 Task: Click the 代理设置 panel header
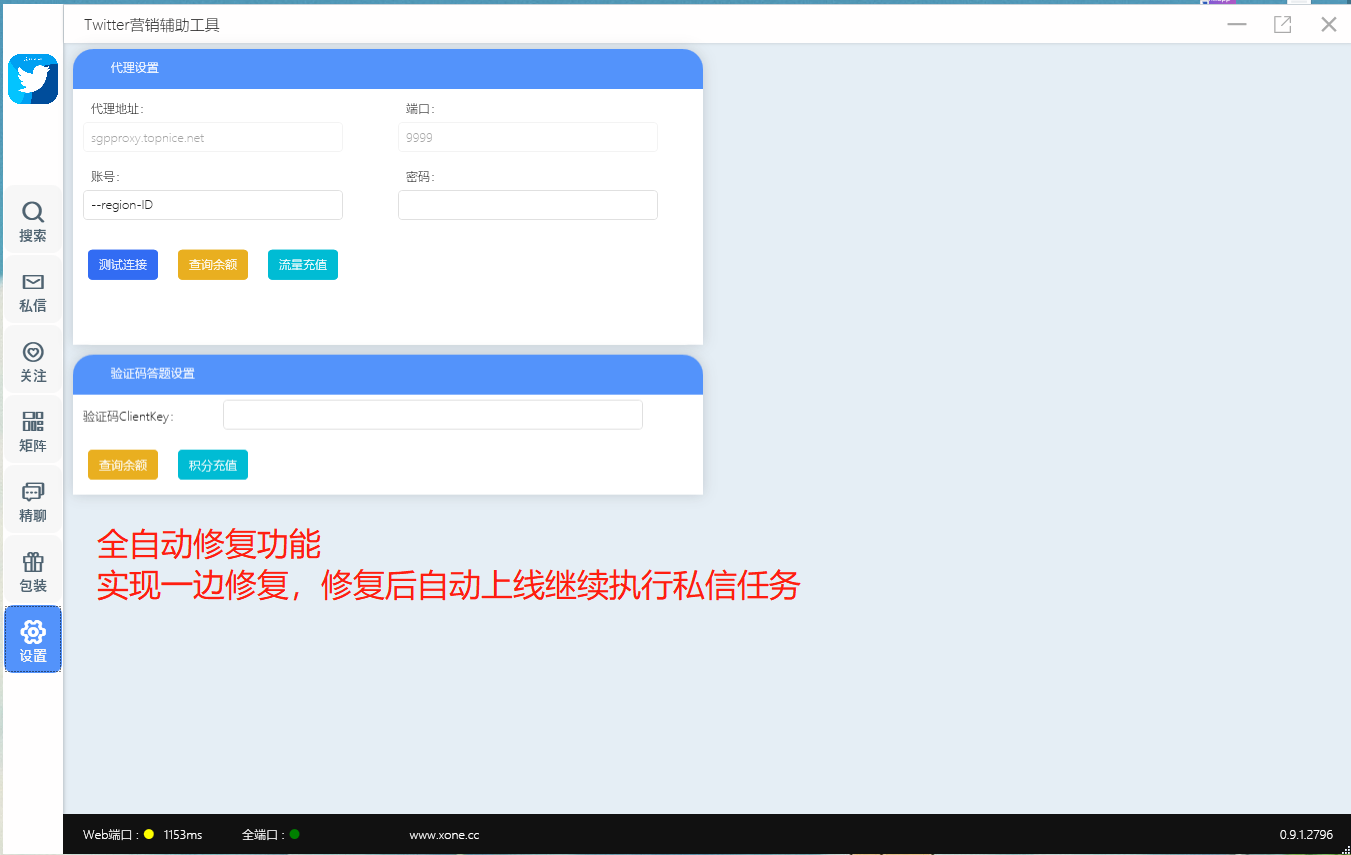388,69
